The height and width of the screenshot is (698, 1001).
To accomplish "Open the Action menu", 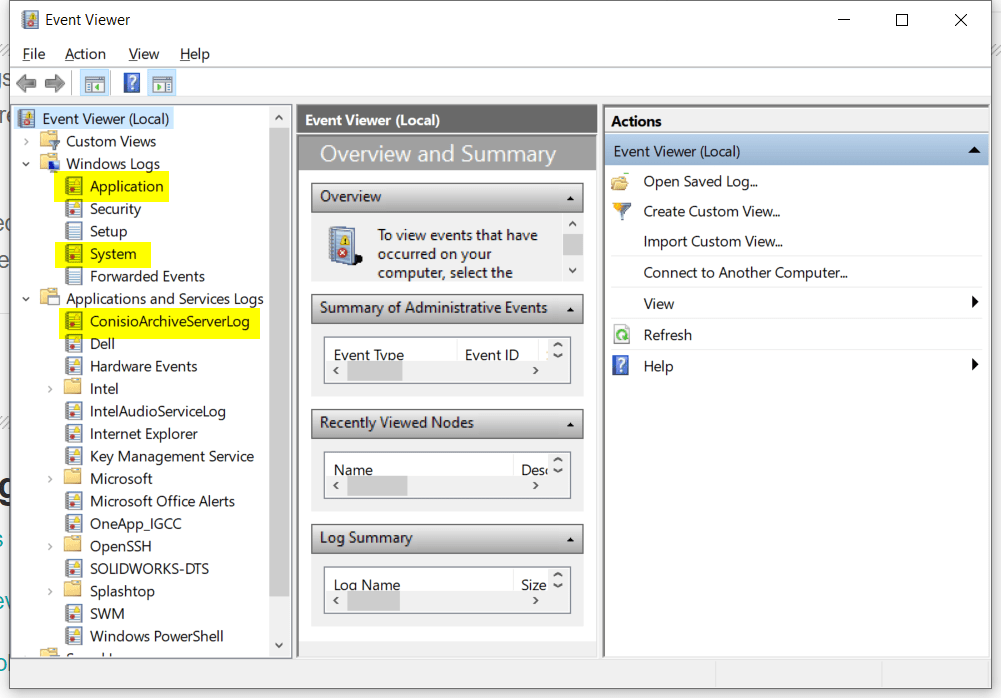I will coord(86,54).
